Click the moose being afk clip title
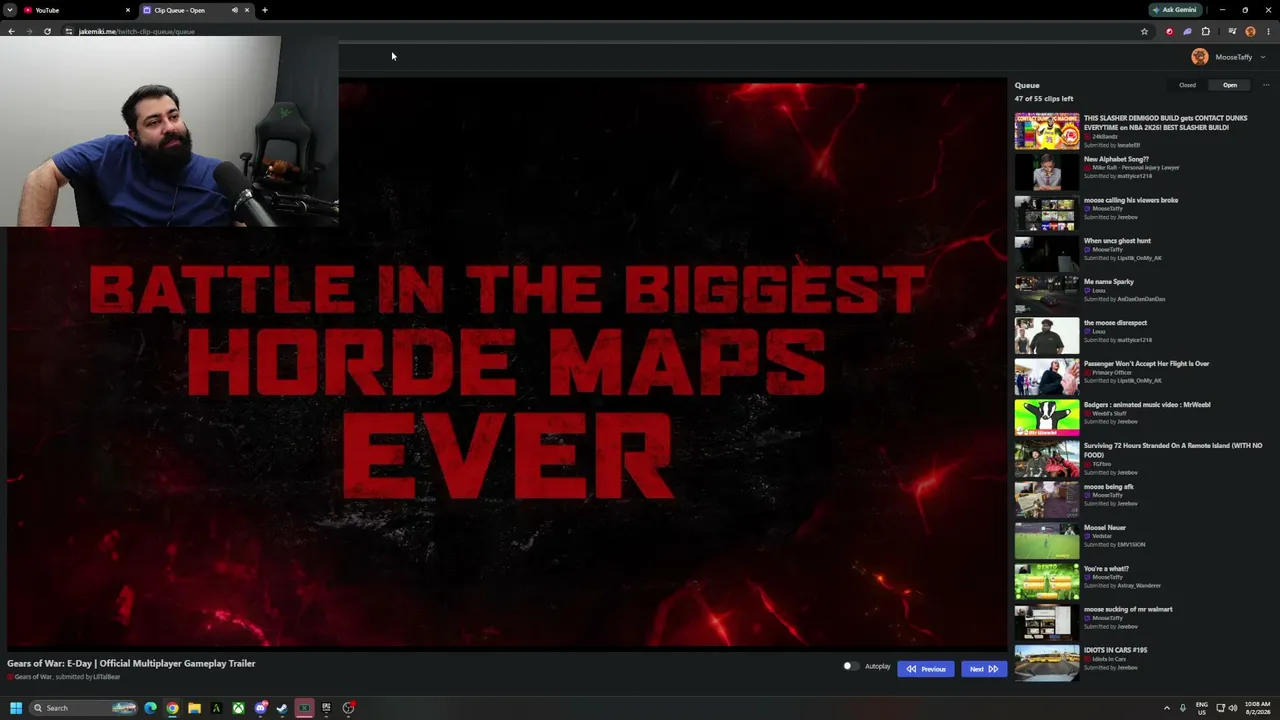Viewport: 1280px width, 720px height. [x=1109, y=487]
